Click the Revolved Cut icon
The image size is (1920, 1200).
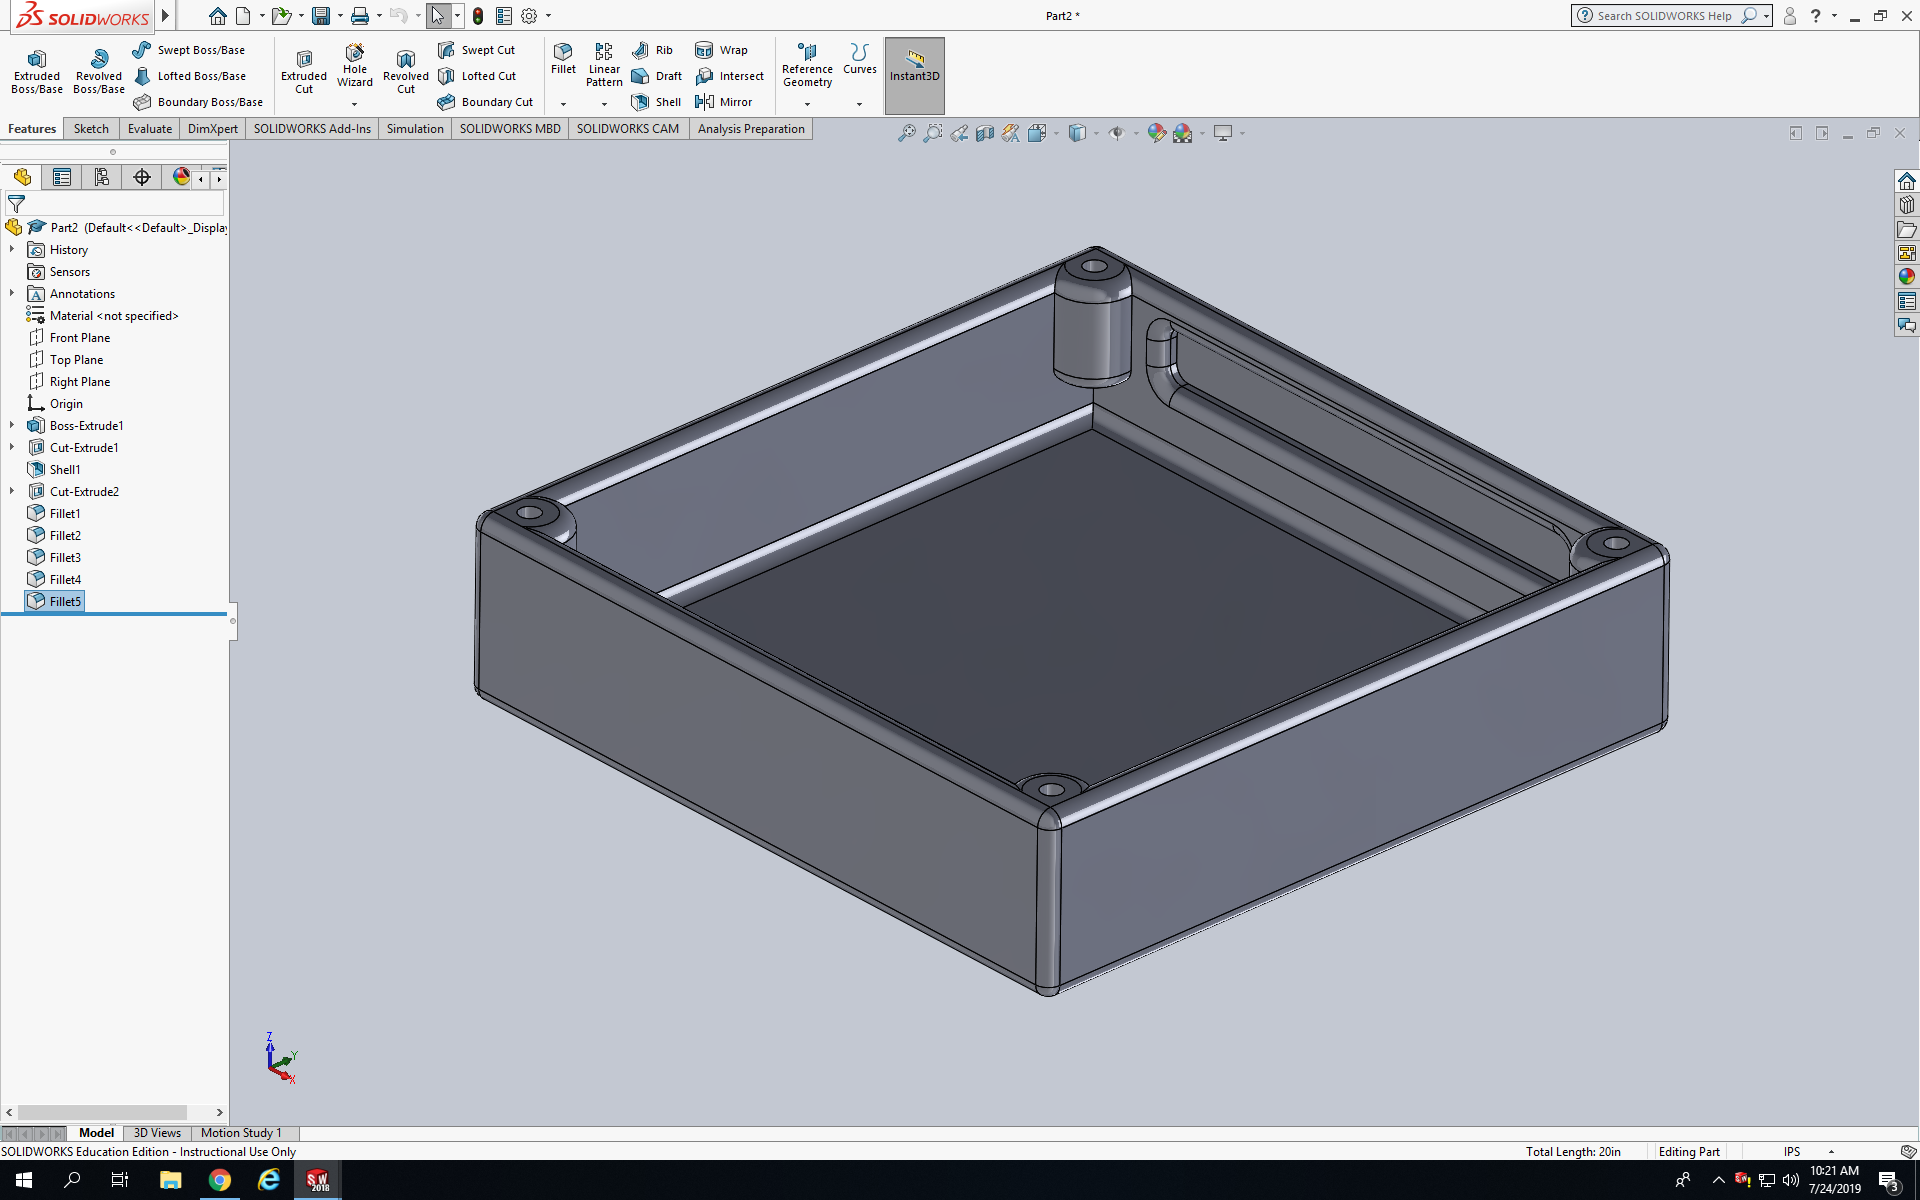405,70
